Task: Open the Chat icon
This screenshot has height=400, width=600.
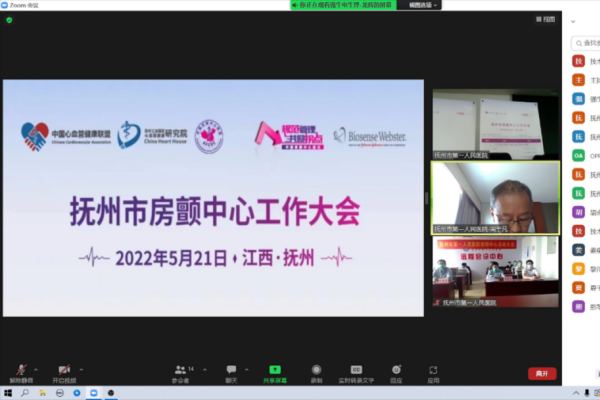Action: point(231,371)
